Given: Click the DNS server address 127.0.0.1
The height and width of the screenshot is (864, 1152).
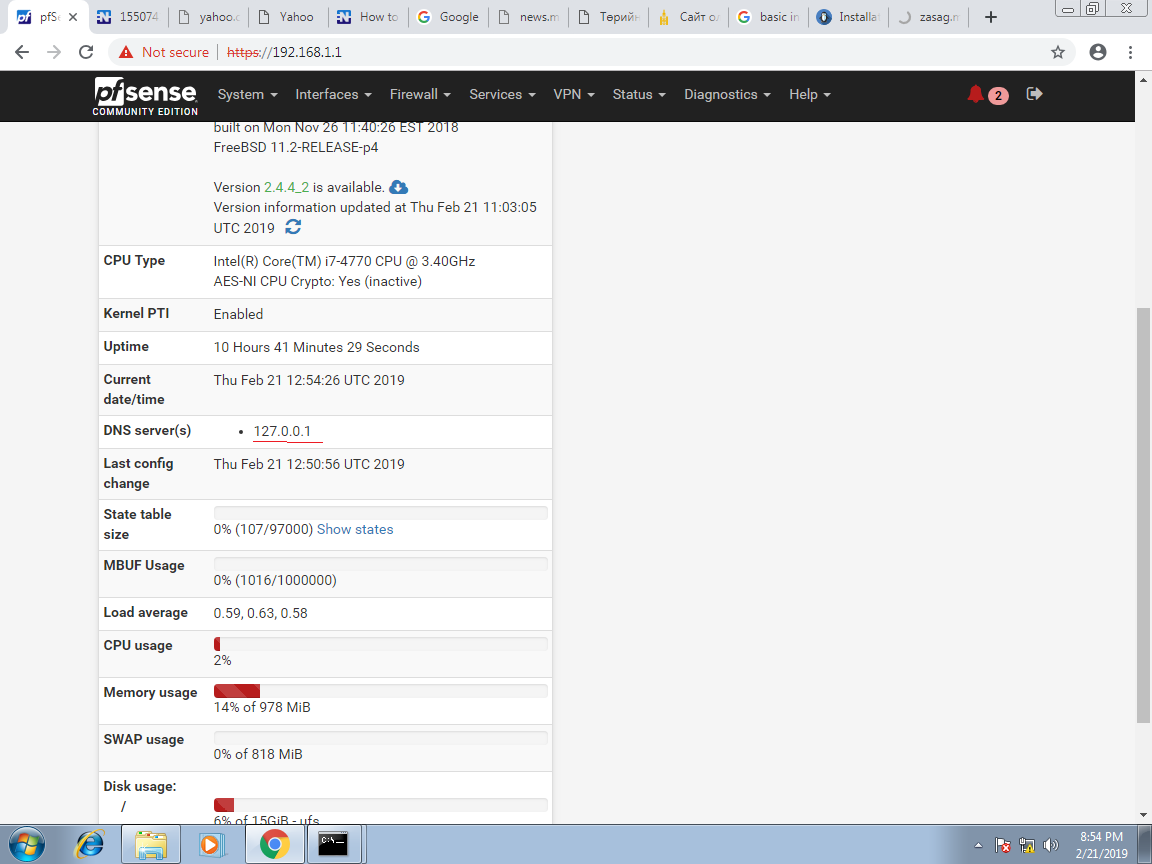Looking at the screenshot, I should [x=282, y=431].
